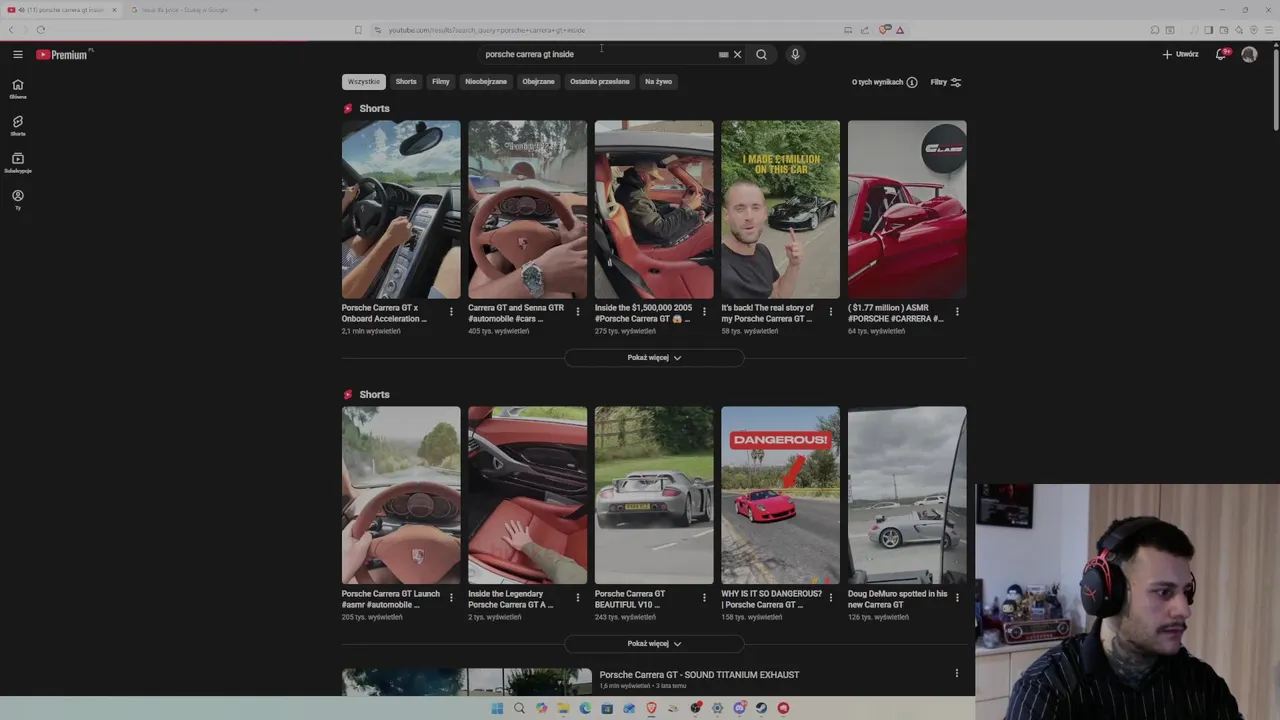Open a new browser tab with plus
Image resolution: width=1280 pixels, height=720 pixels.
coord(255,10)
